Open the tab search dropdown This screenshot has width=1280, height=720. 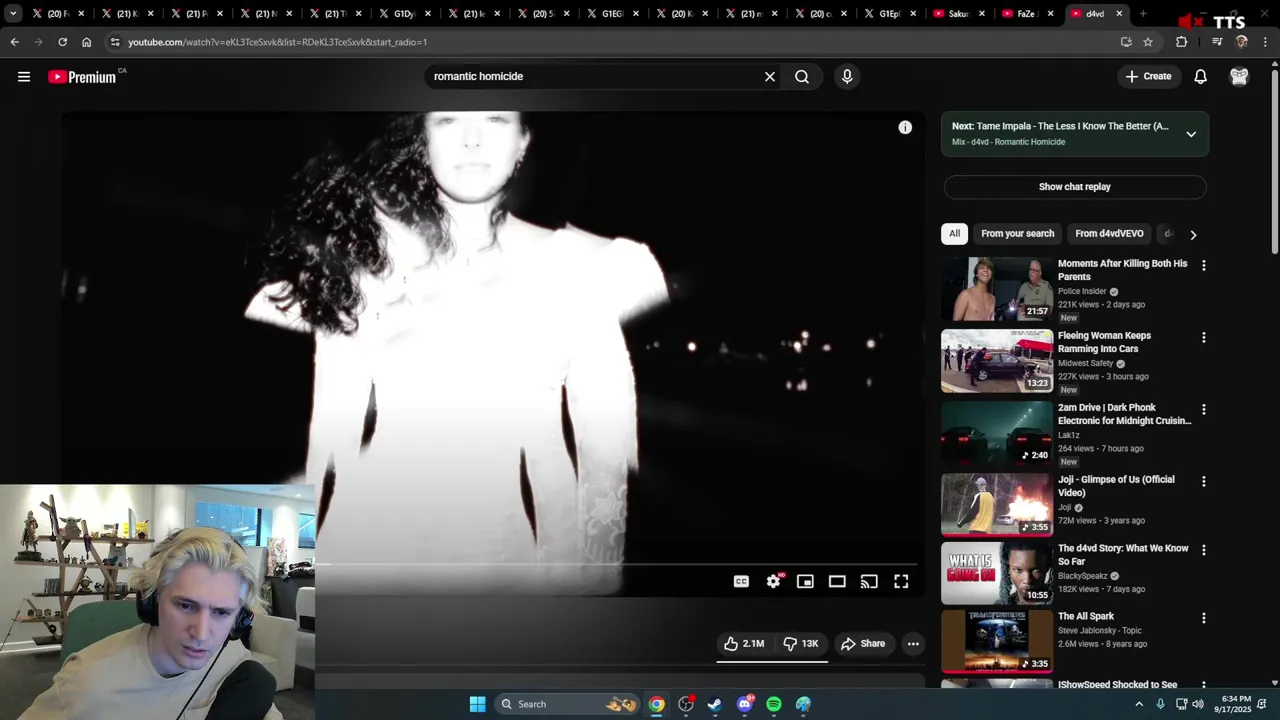(13, 14)
